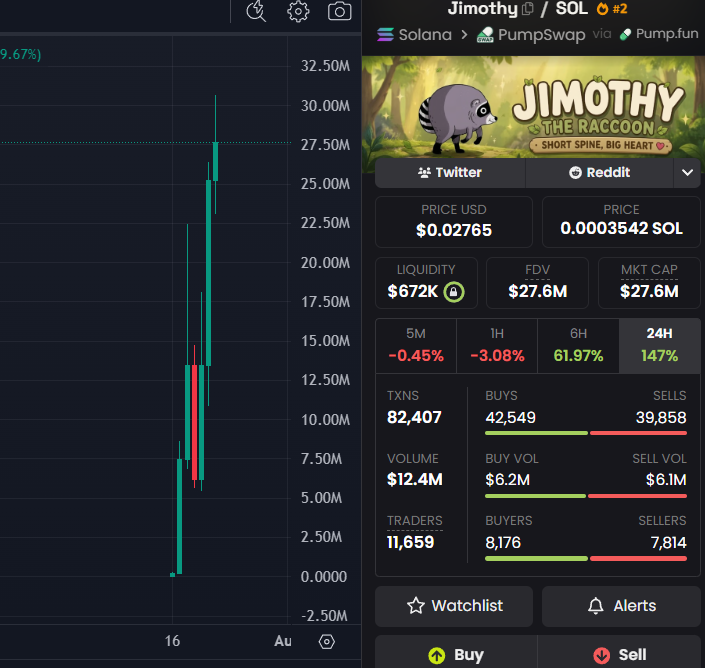Click the Pump.fun pill icon
Viewport: 705px width, 668px height.
625,35
